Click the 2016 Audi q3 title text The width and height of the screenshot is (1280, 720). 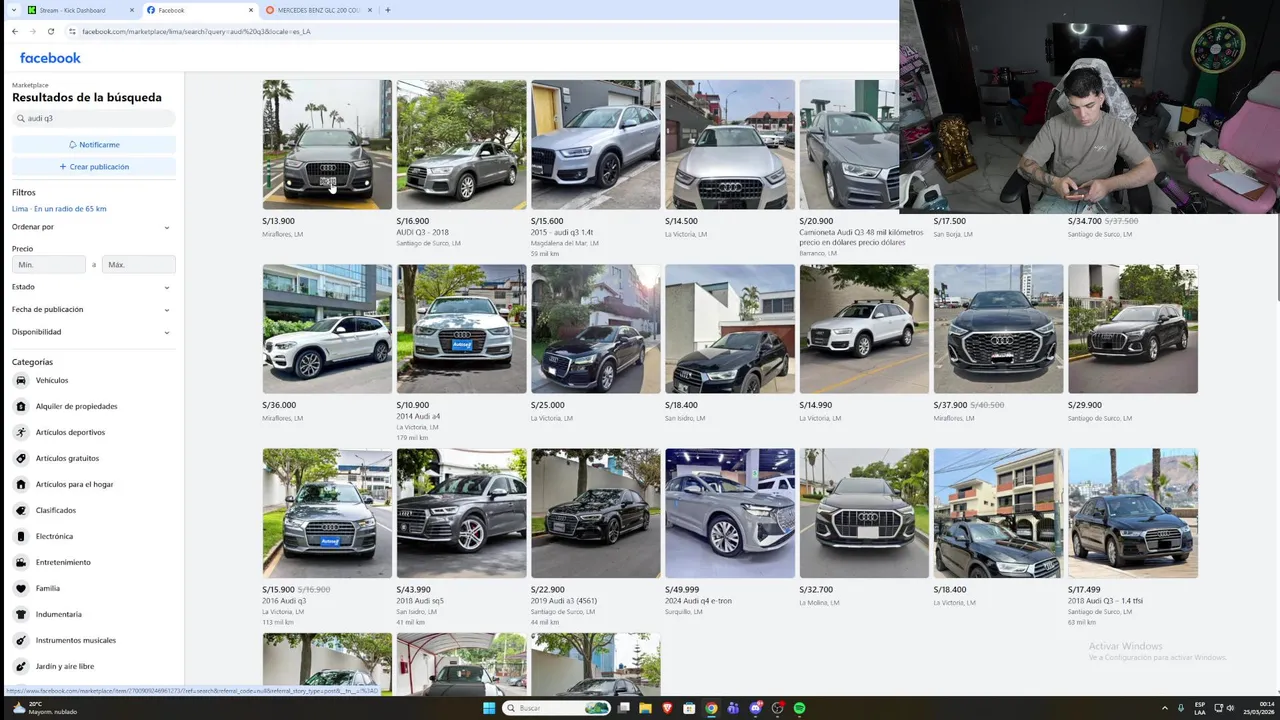(284, 601)
